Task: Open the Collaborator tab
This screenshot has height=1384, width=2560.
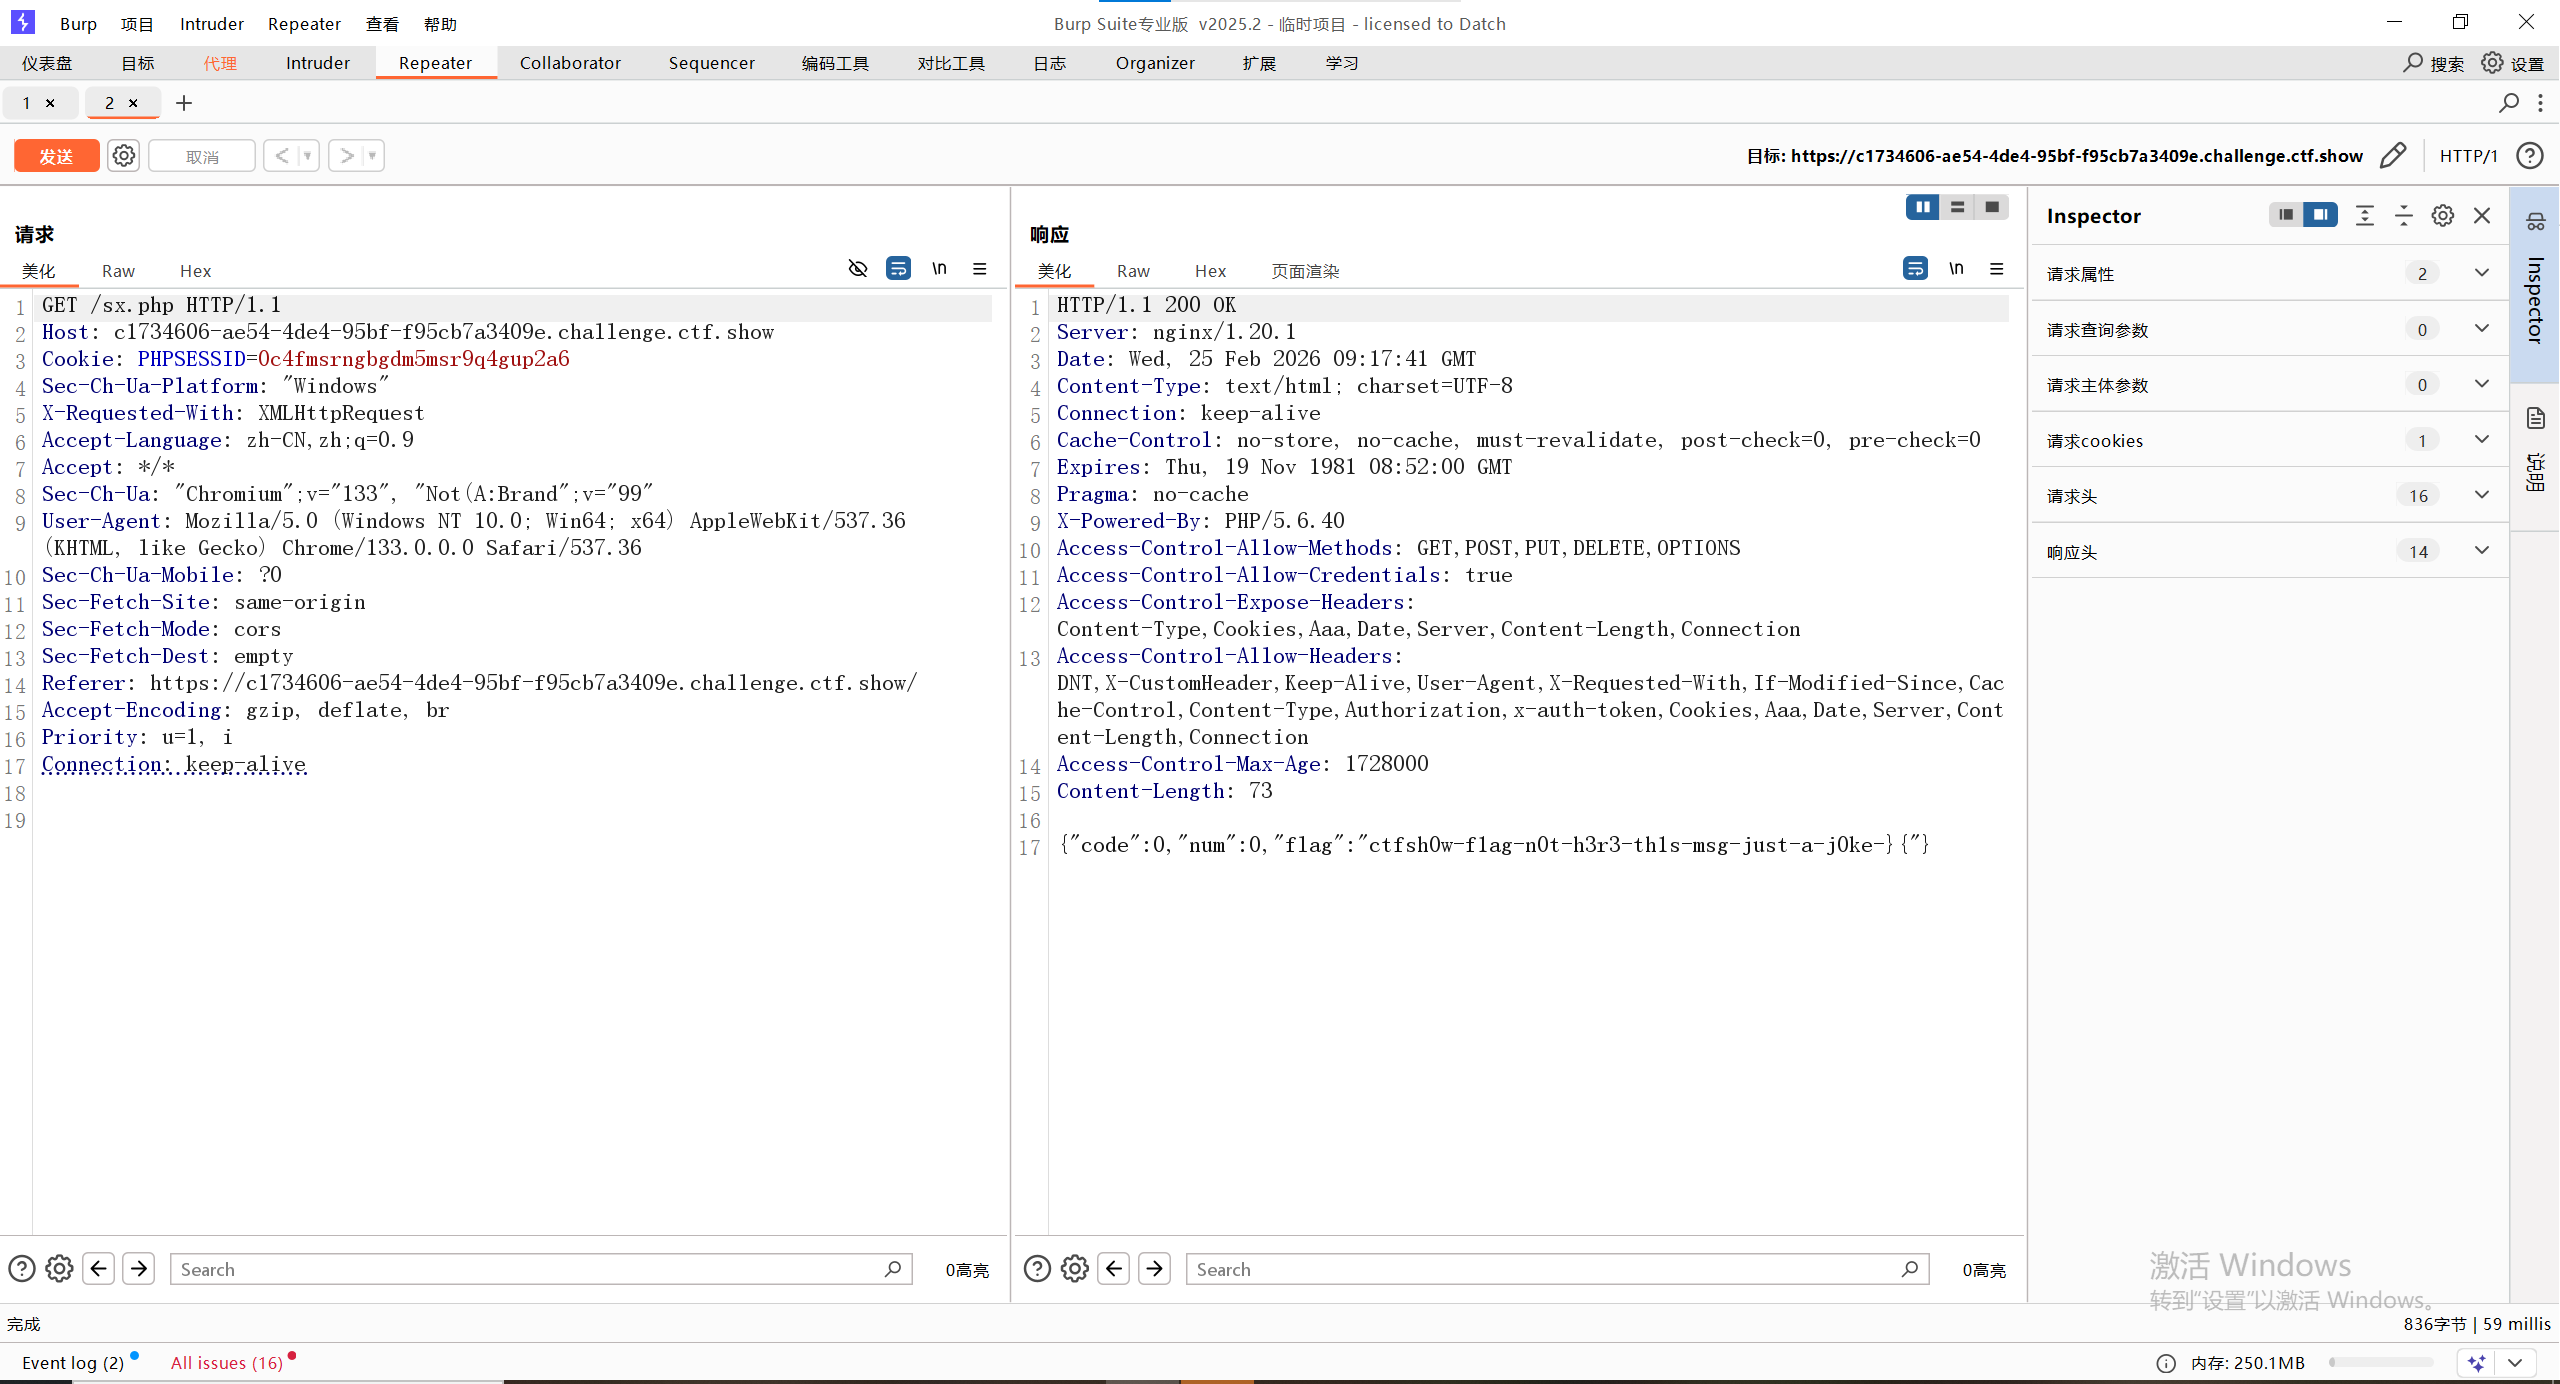Action: [570, 63]
